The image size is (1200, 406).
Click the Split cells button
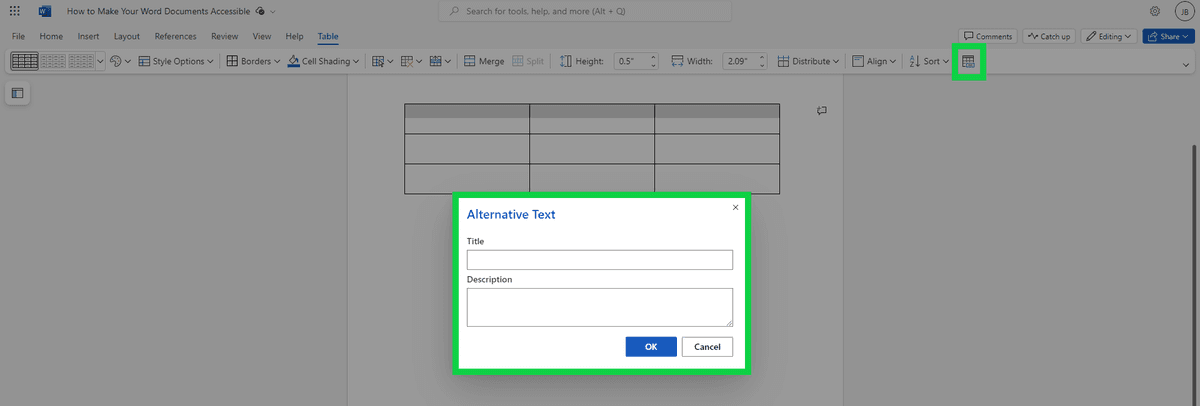click(528, 61)
